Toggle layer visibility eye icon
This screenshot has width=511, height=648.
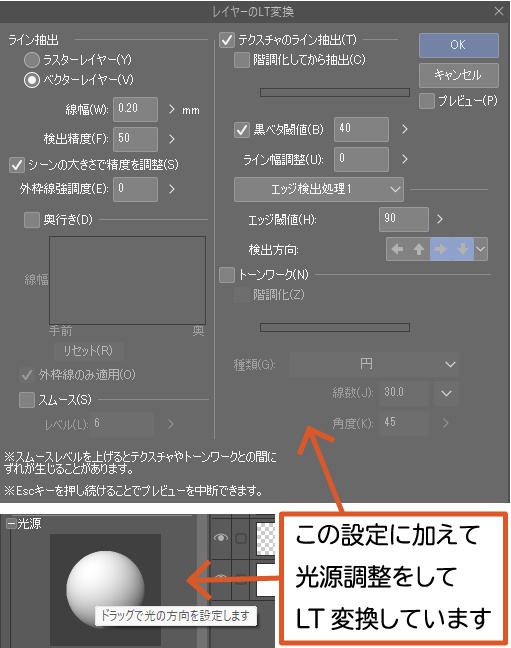[x=221, y=538]
